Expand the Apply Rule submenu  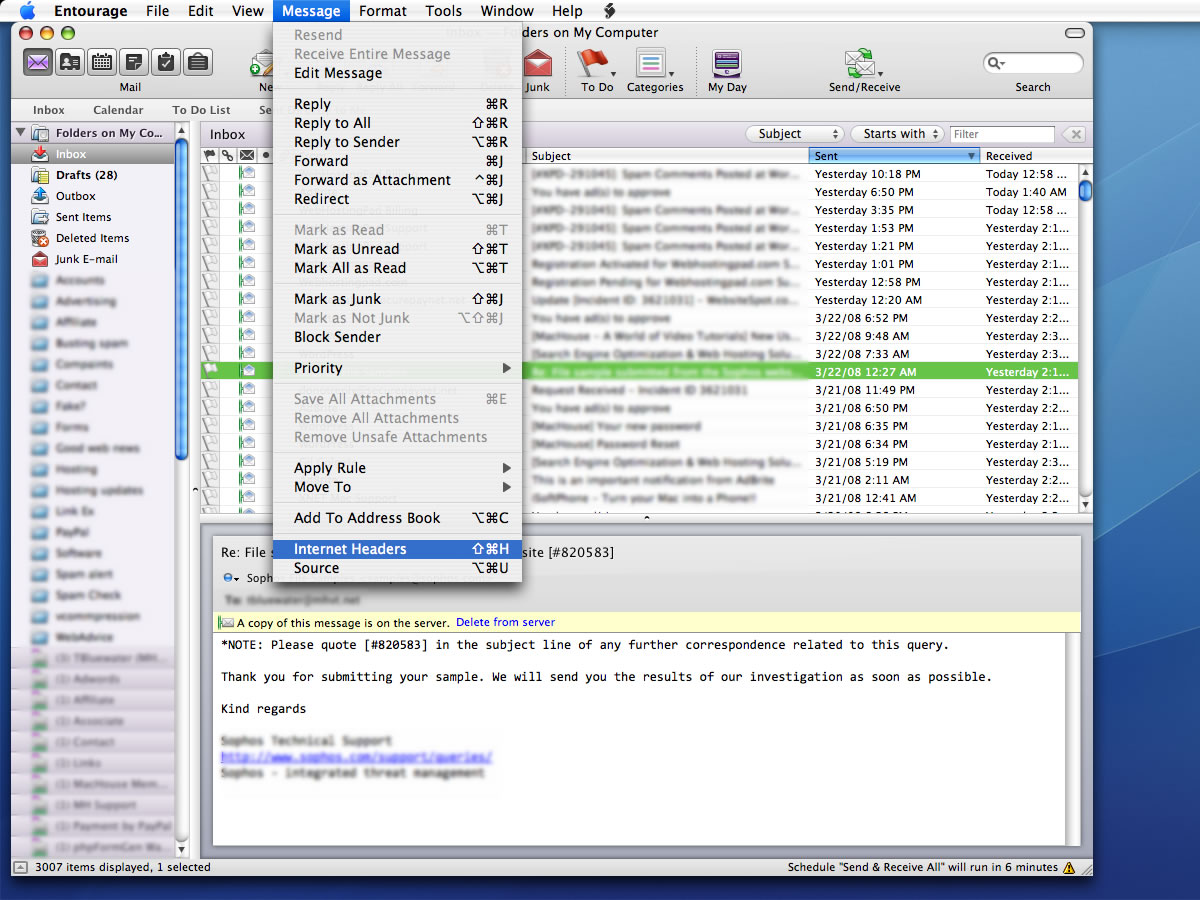click(397, 468)
